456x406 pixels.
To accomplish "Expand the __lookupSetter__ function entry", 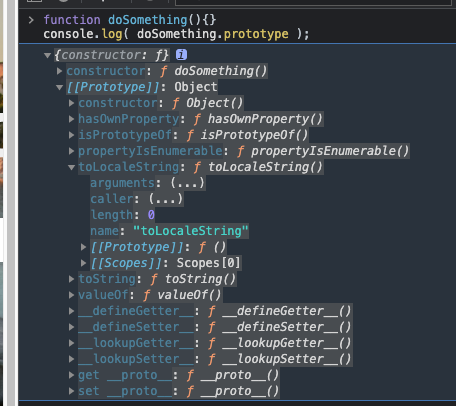I will 71,359.
